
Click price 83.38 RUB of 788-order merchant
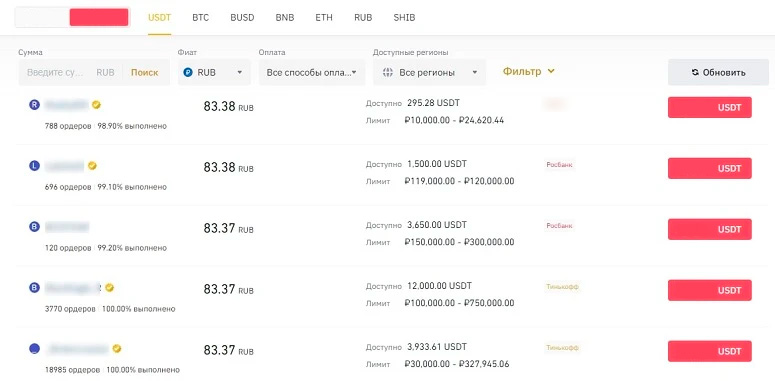click(228, 107)
